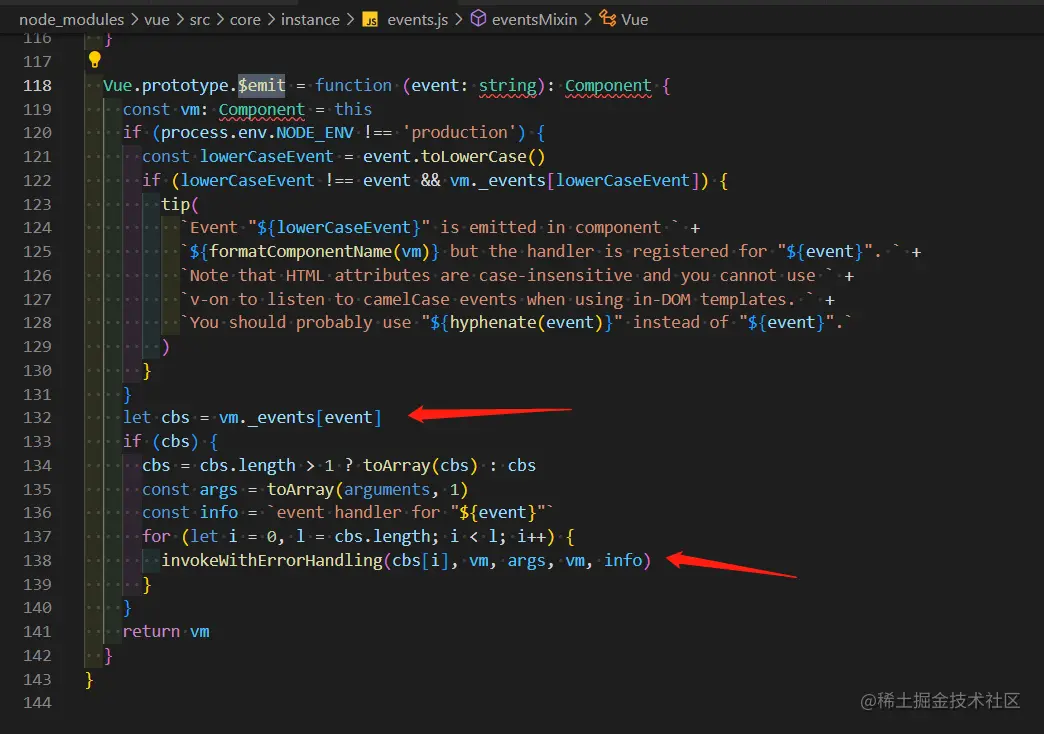Click the 'string' type with squiggle
The width and height of the screenshot is (1044, 734).
[x=507, y=85]
